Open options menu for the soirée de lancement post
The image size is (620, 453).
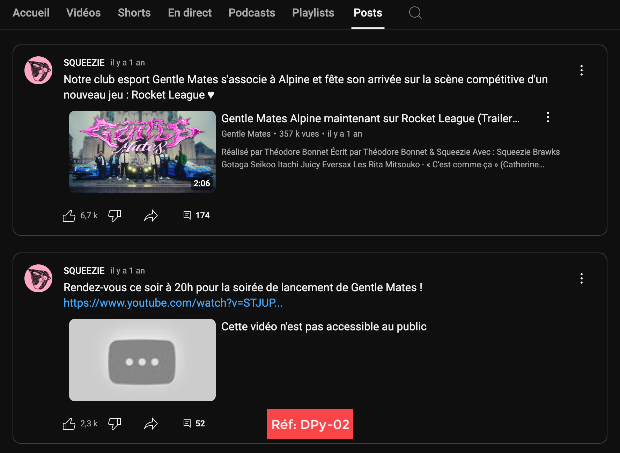coord(581,279)
